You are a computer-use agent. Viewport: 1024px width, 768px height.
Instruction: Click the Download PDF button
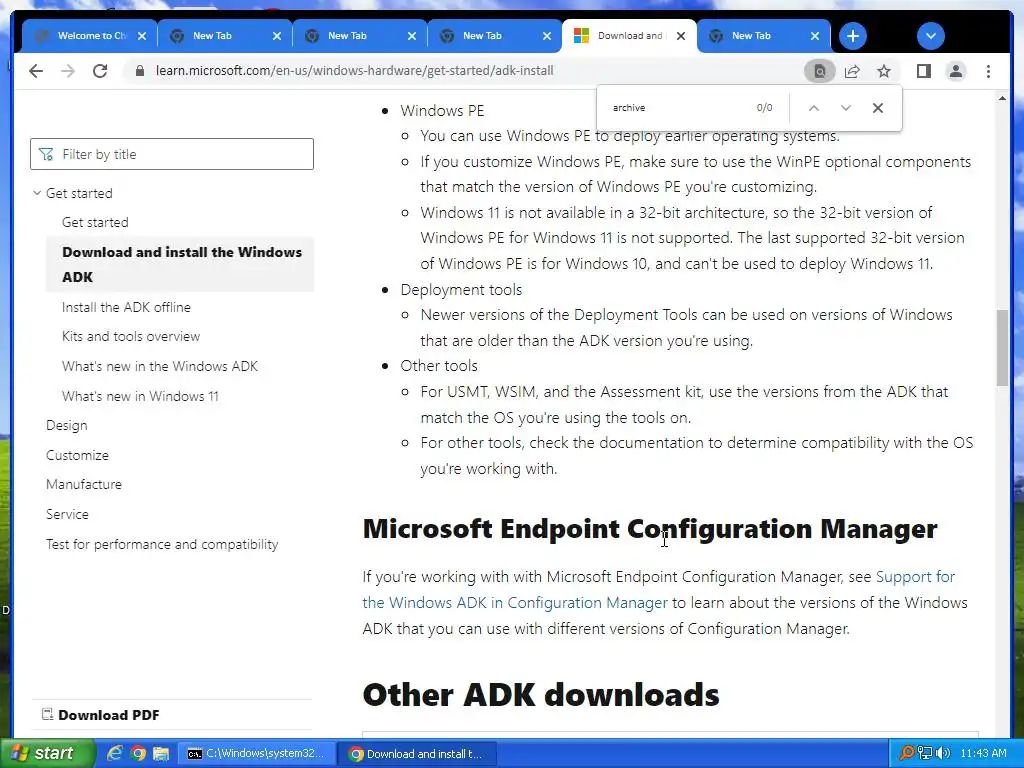point(101,715)
